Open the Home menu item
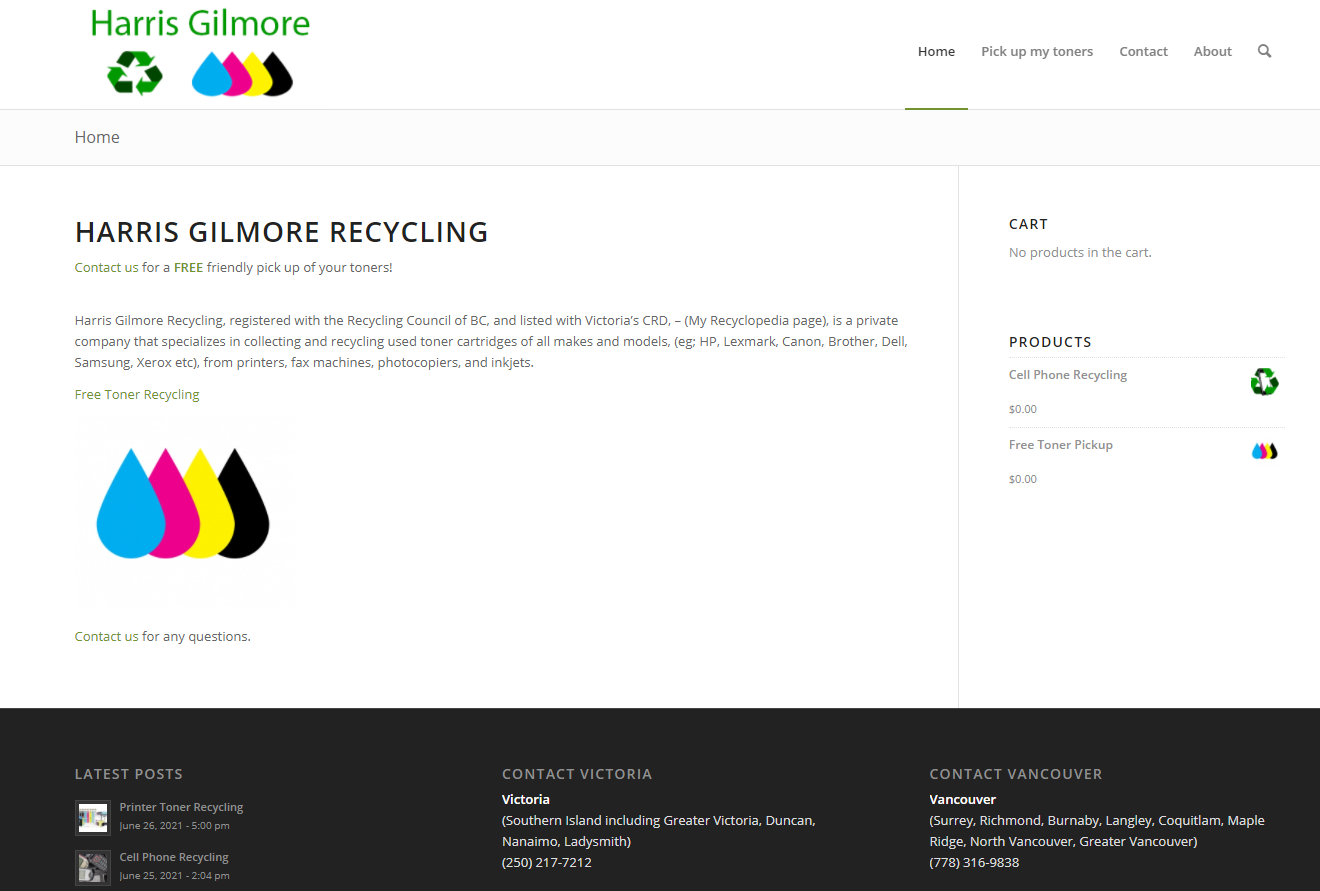This screenshot has width=1320, height=891. coord(936,51)
